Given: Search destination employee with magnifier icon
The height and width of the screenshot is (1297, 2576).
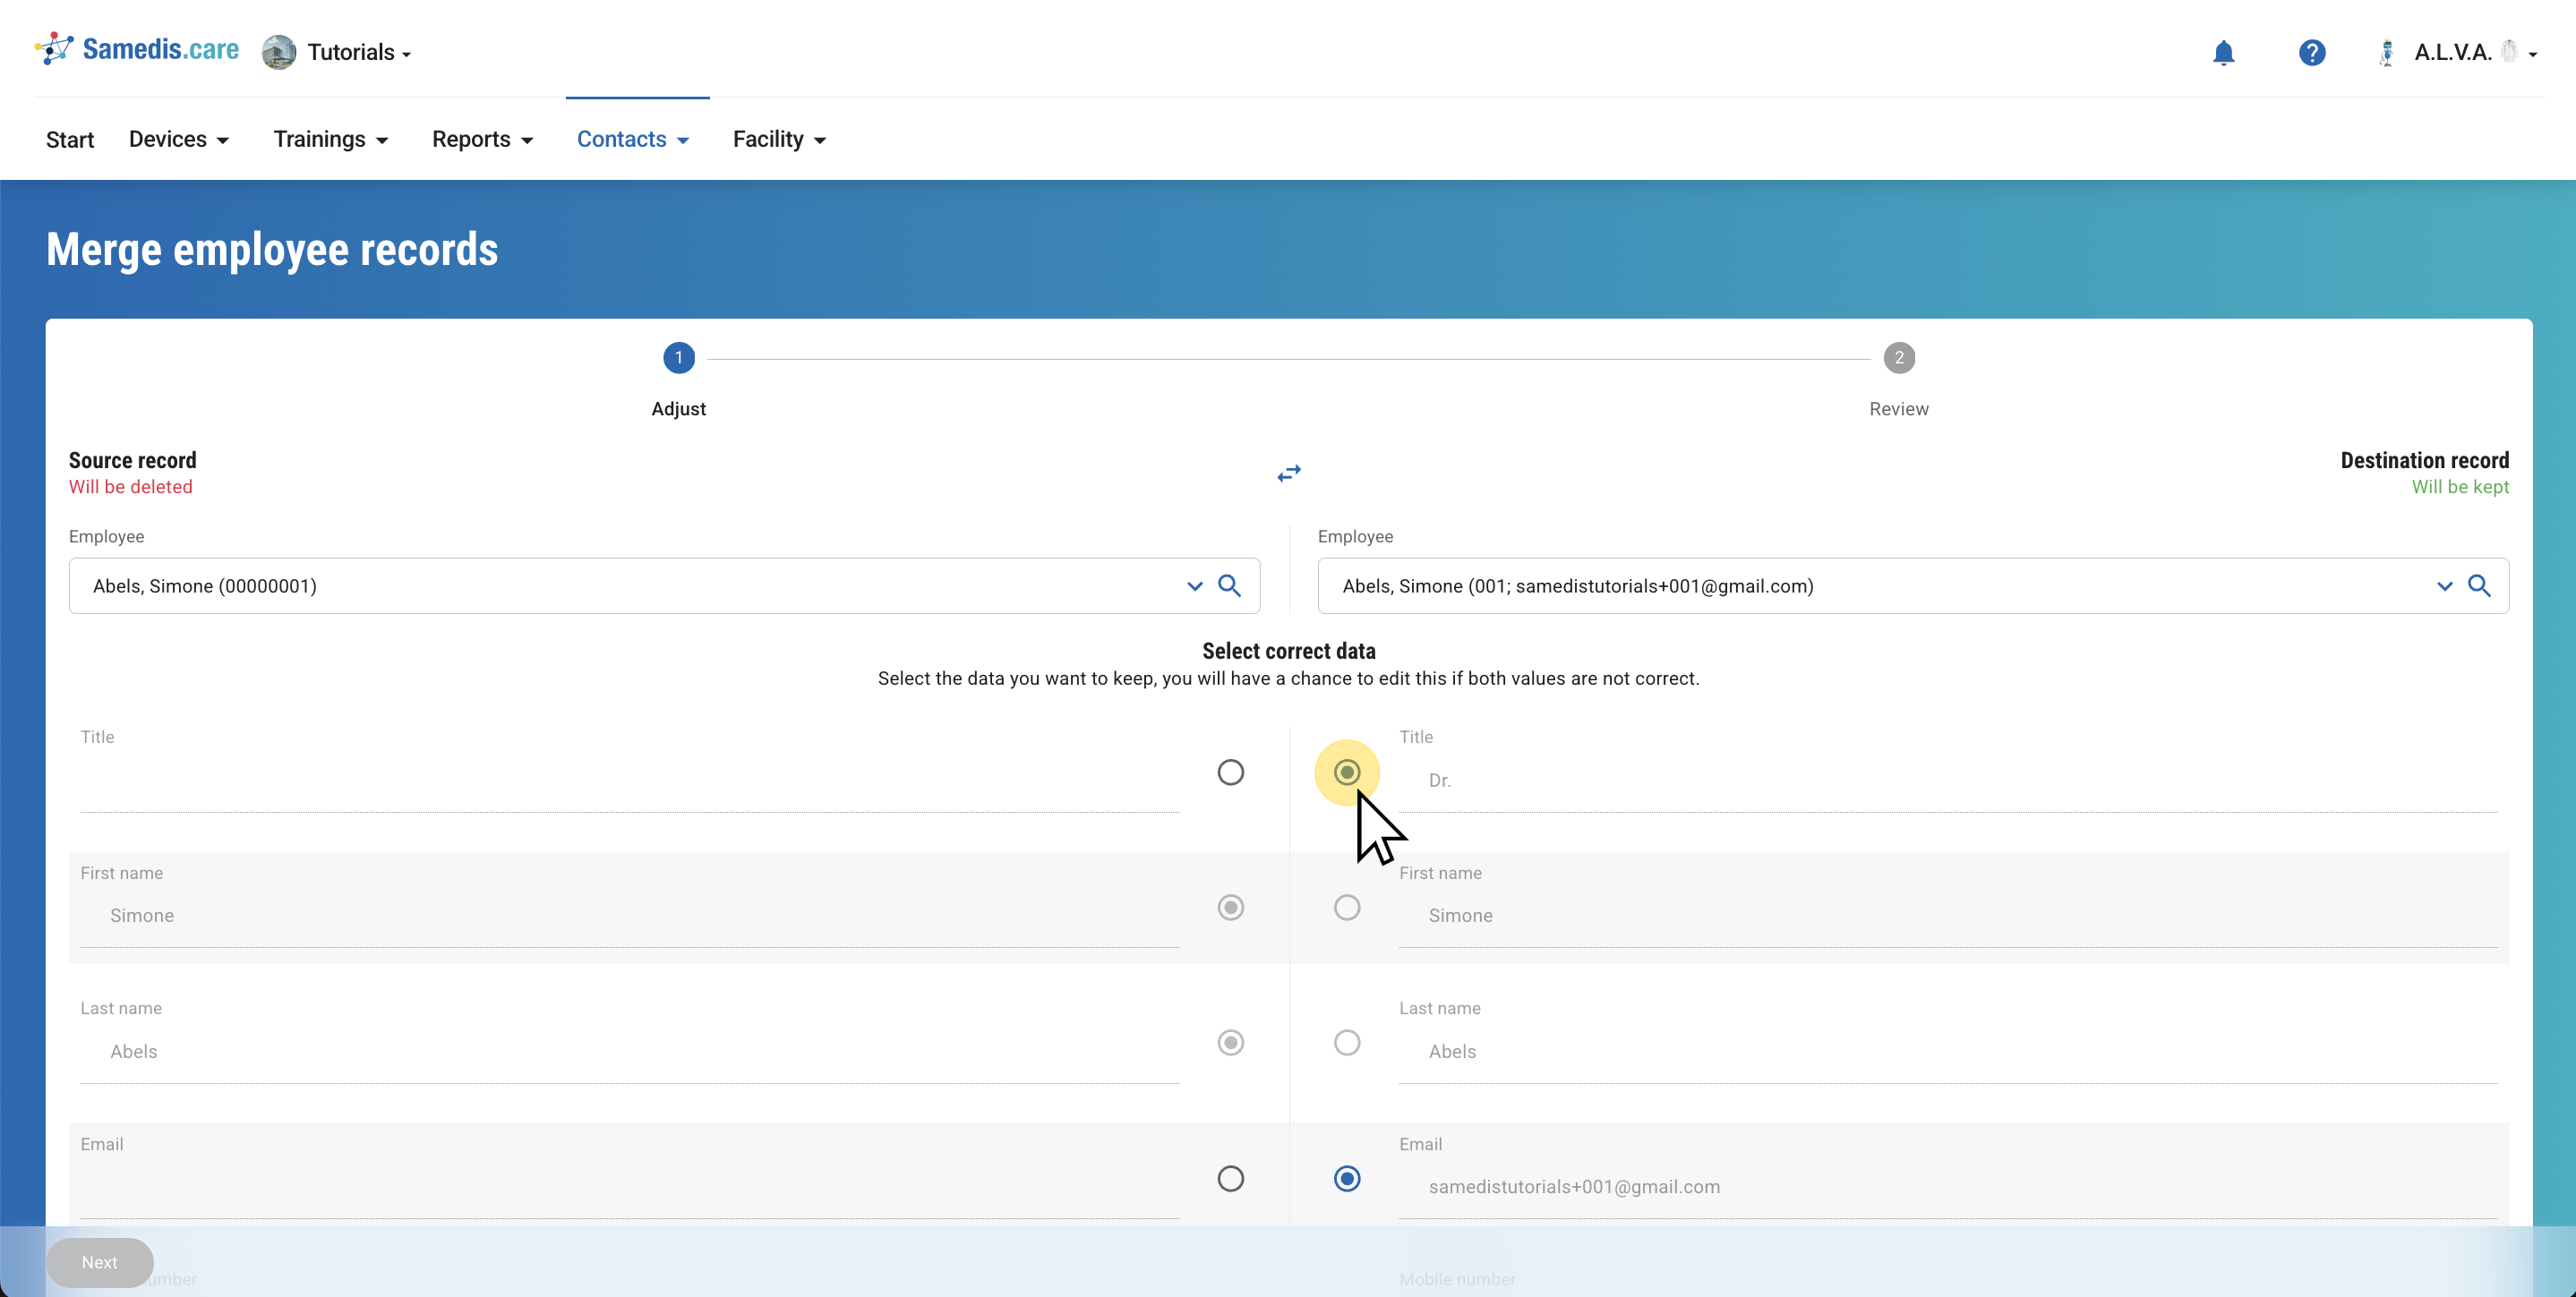Looking at the screenshot, I should (x=2479, y=586).
